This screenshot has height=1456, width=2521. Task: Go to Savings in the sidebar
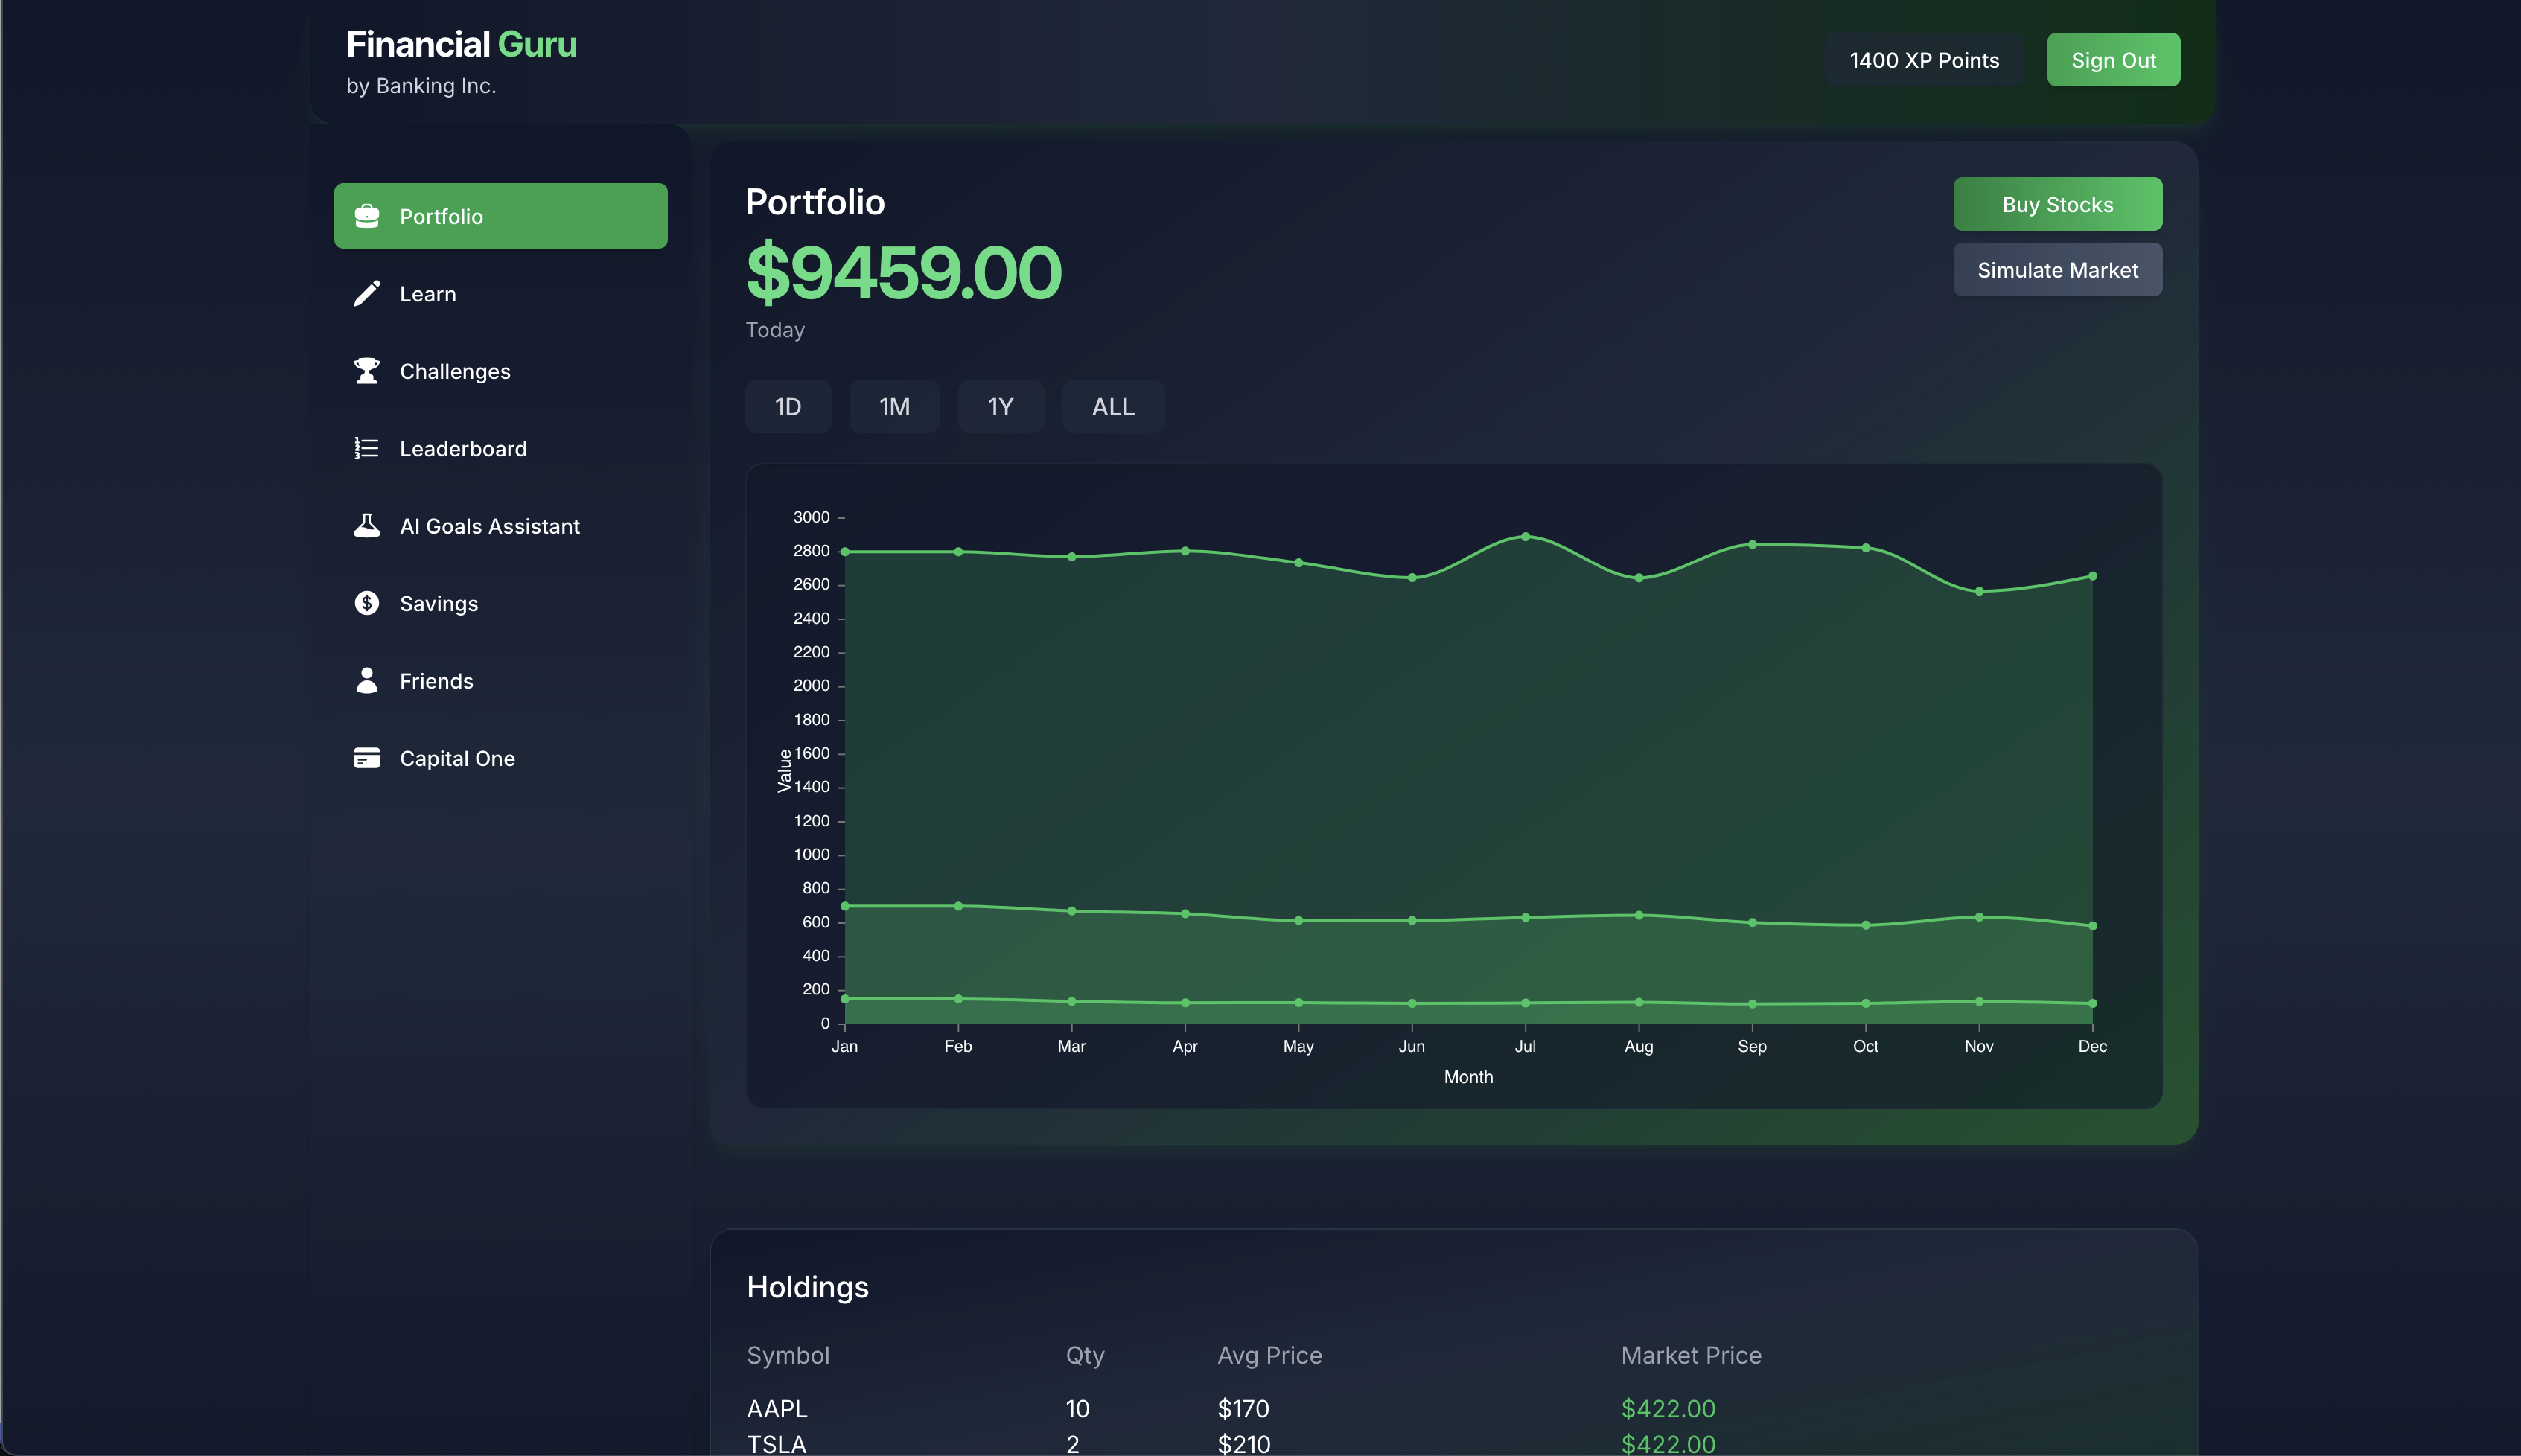439,604
